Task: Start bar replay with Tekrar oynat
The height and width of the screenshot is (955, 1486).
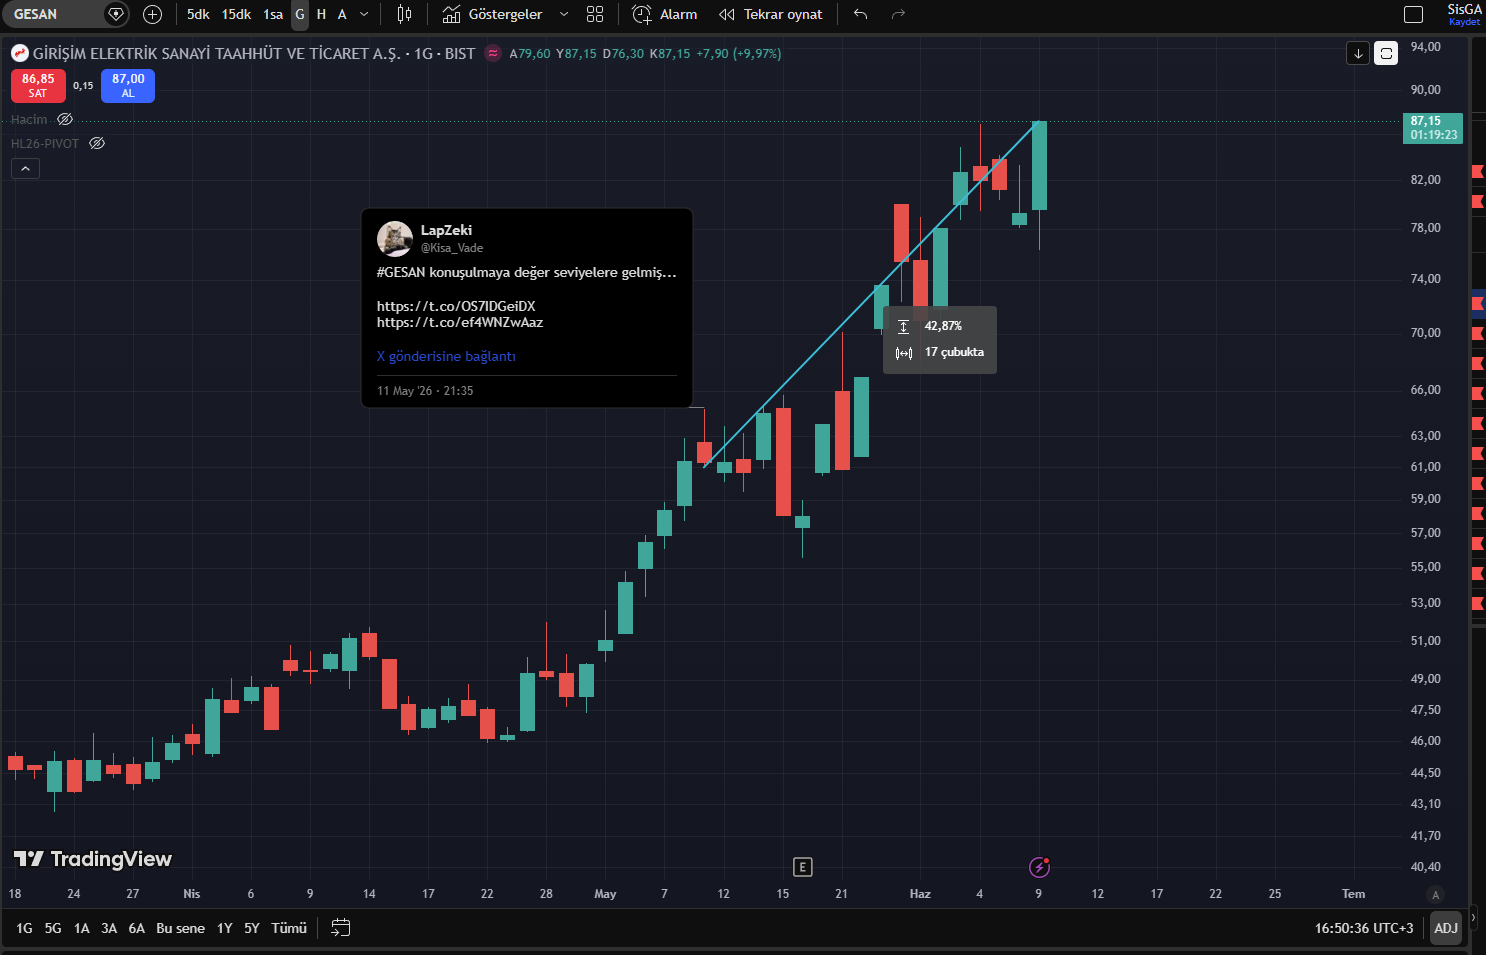Action: tap(771, 14)
